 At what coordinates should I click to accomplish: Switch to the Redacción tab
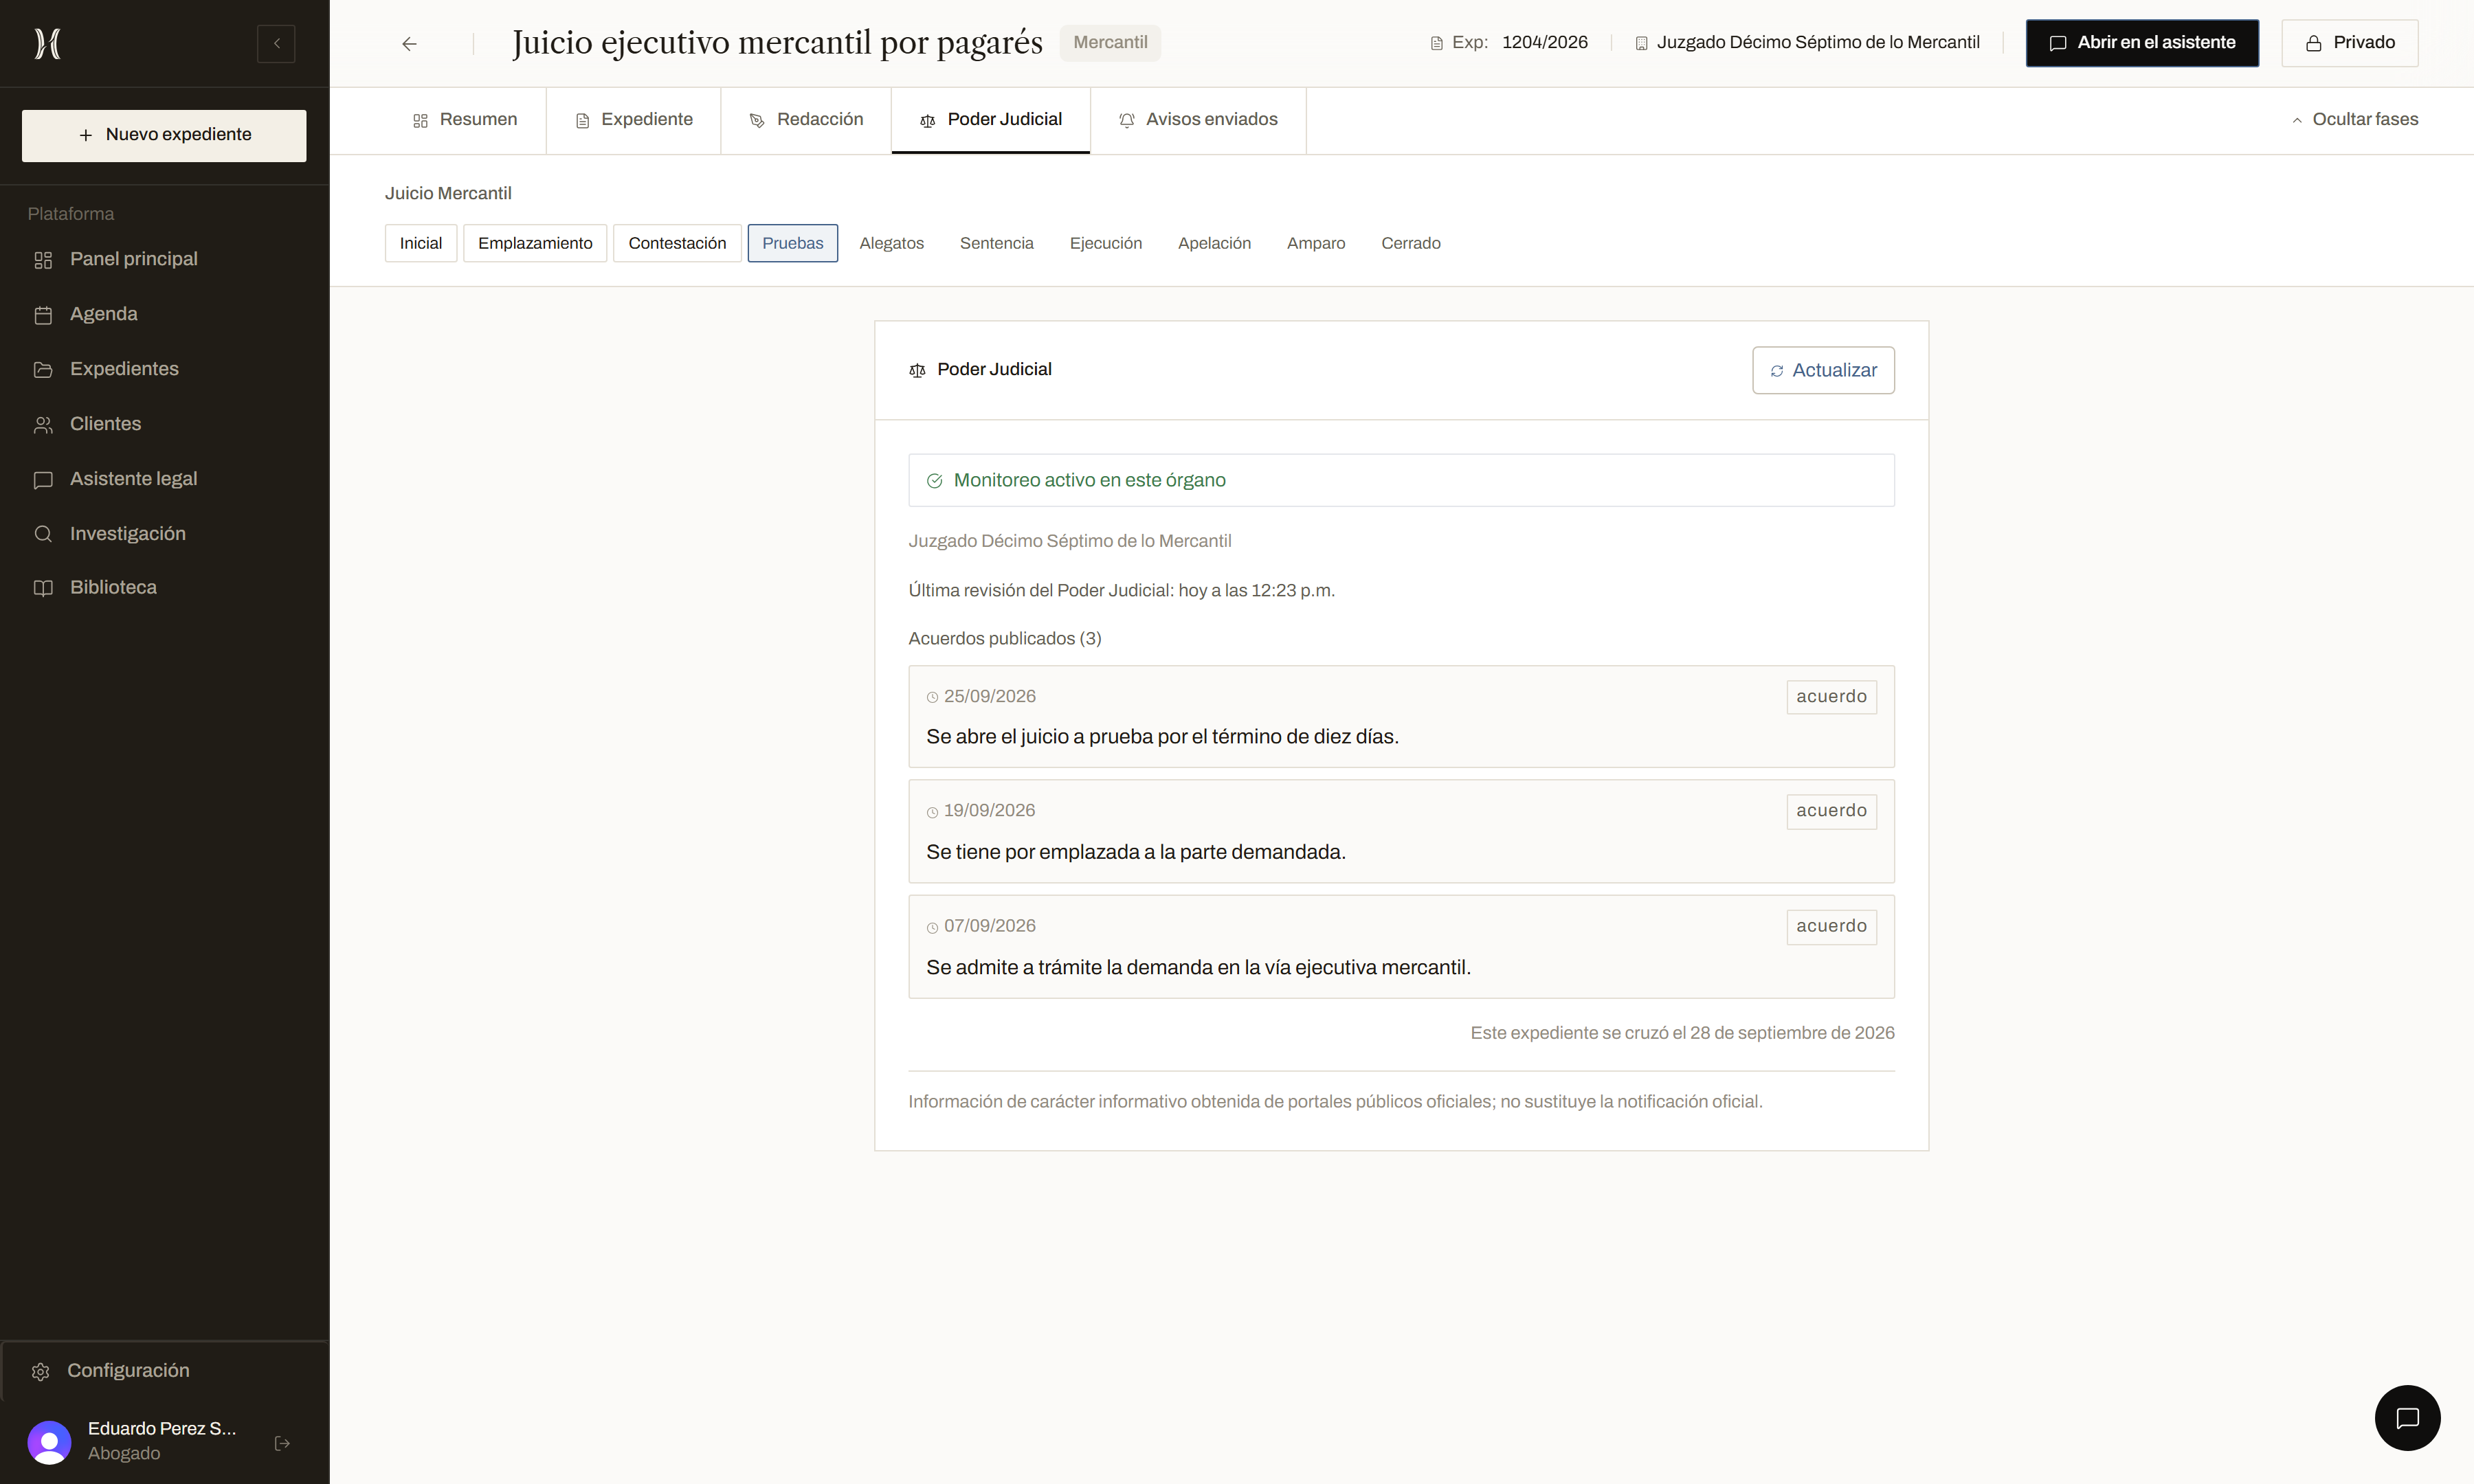coord(806,120)
